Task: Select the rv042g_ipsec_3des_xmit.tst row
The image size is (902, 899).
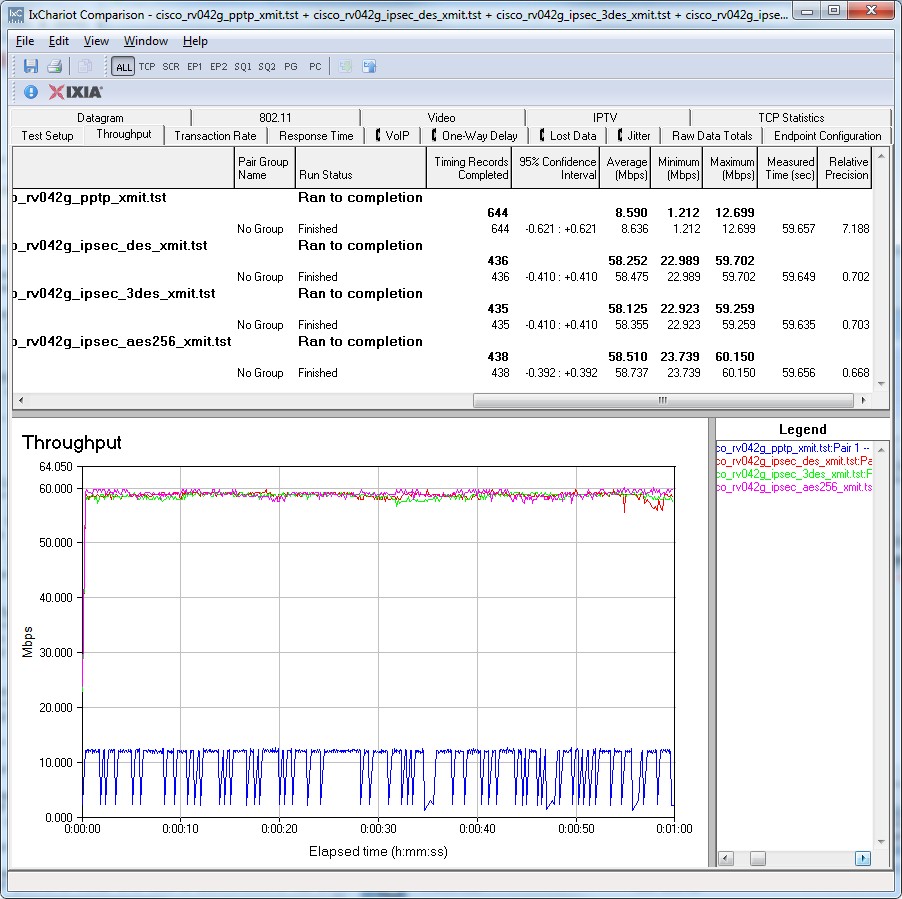Action: coord(442,293)
